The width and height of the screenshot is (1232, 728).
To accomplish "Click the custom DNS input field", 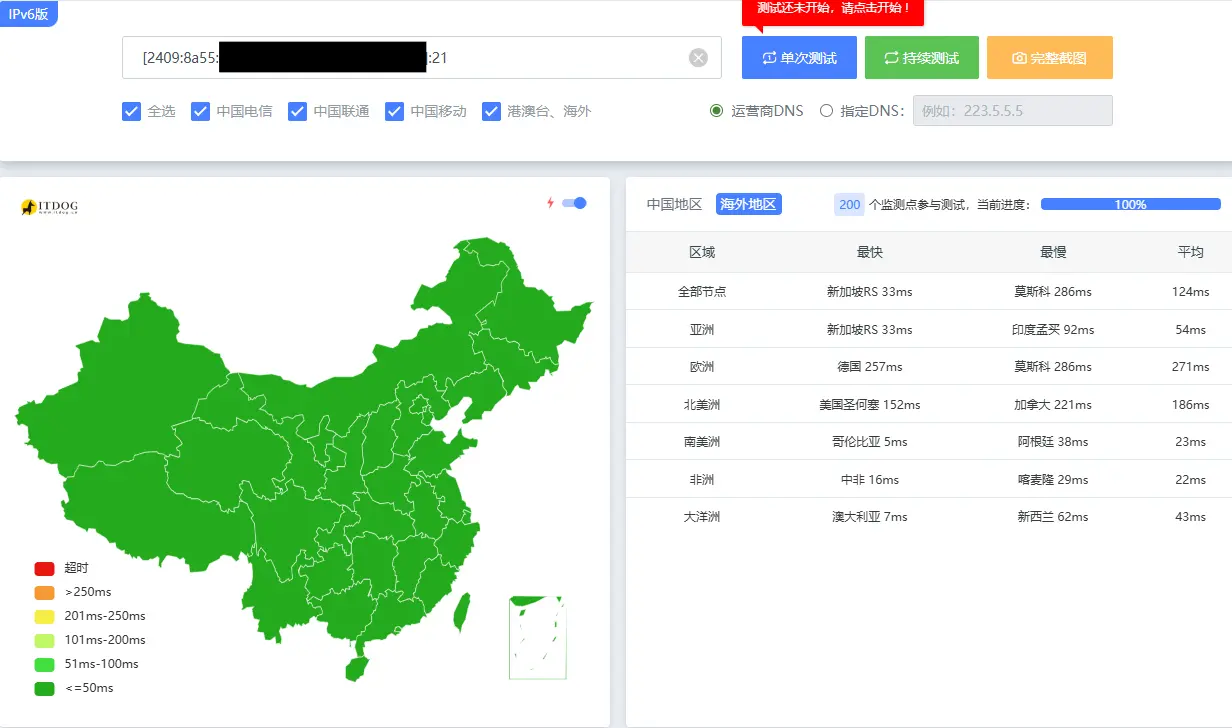I will tap(1012, 111).
